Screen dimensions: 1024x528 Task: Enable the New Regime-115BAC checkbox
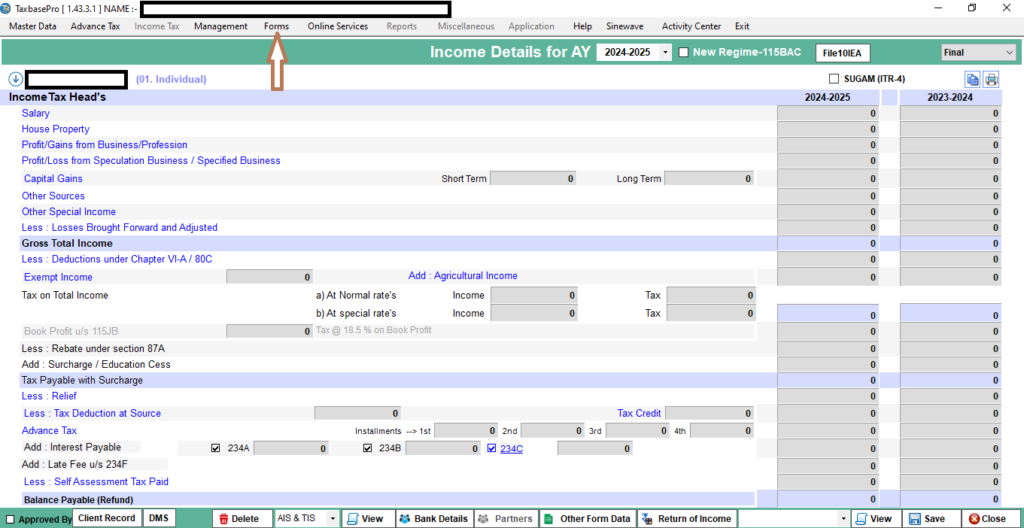(684, 53)
